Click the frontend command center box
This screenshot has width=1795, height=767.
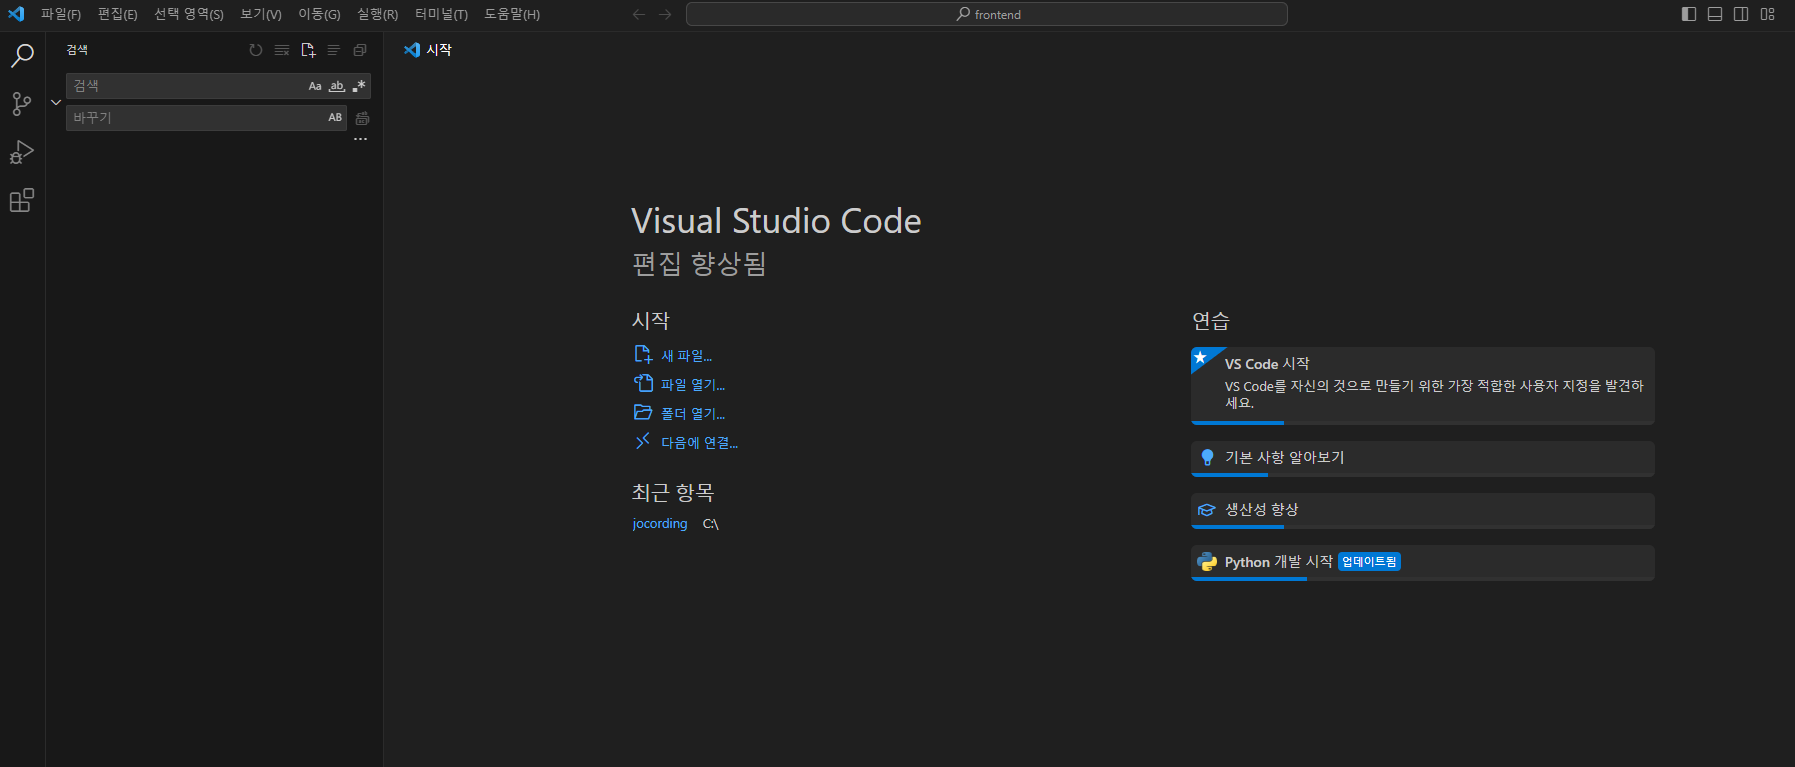click(987, 14)
